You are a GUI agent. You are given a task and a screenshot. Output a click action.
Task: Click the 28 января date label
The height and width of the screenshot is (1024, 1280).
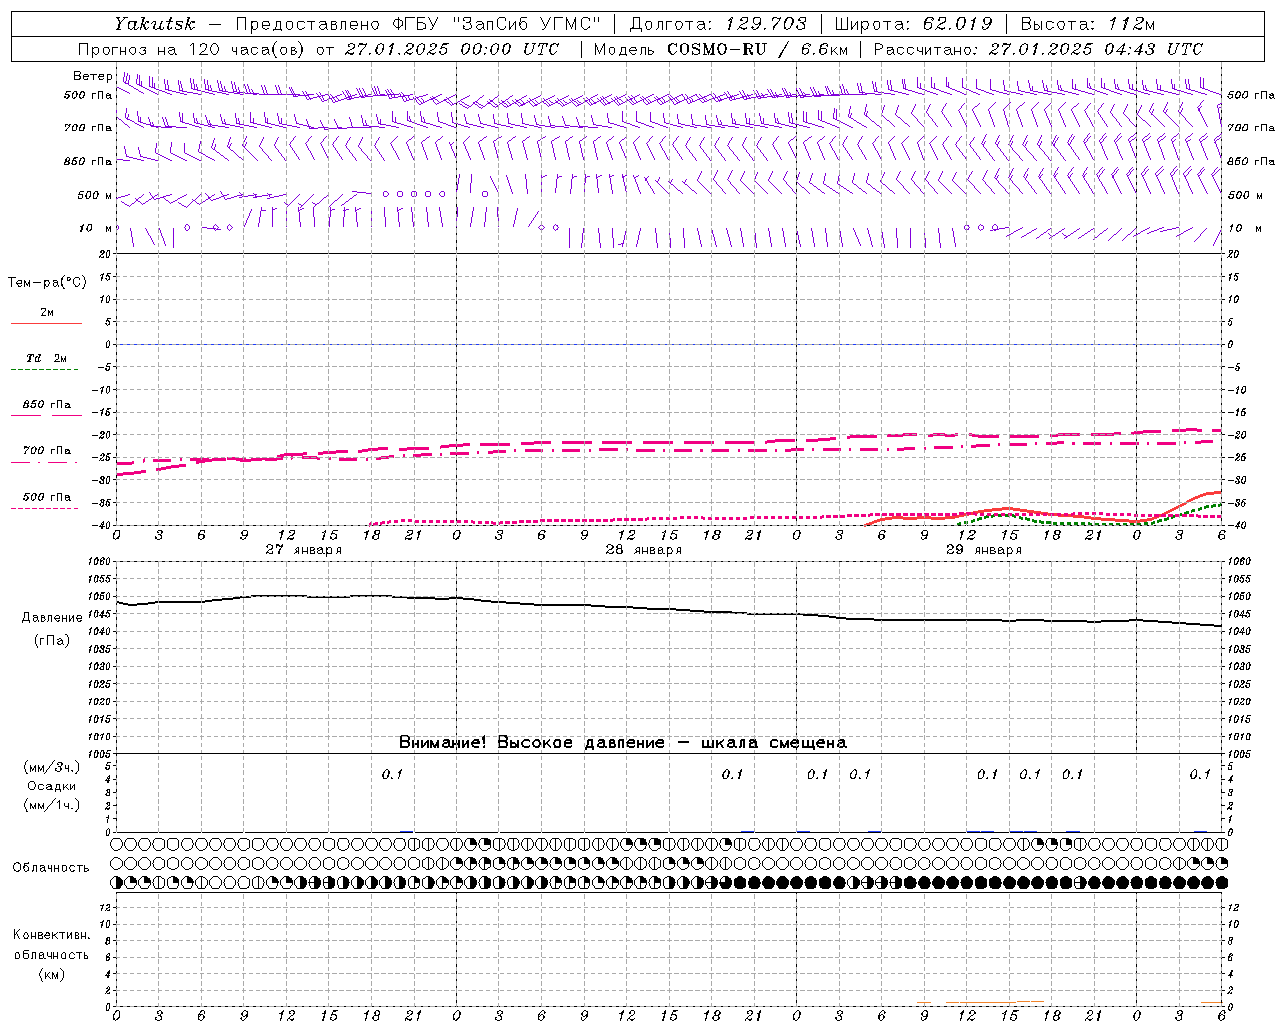643,550
